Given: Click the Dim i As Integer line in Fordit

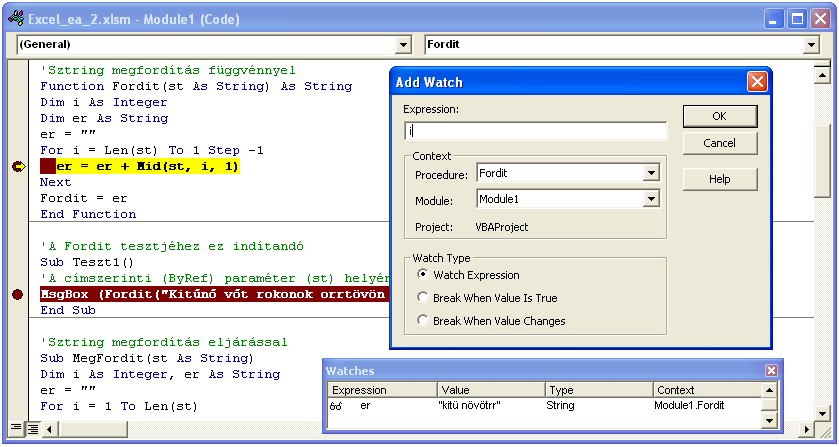Looking at the screenshot, I should [x=104, y=102].
